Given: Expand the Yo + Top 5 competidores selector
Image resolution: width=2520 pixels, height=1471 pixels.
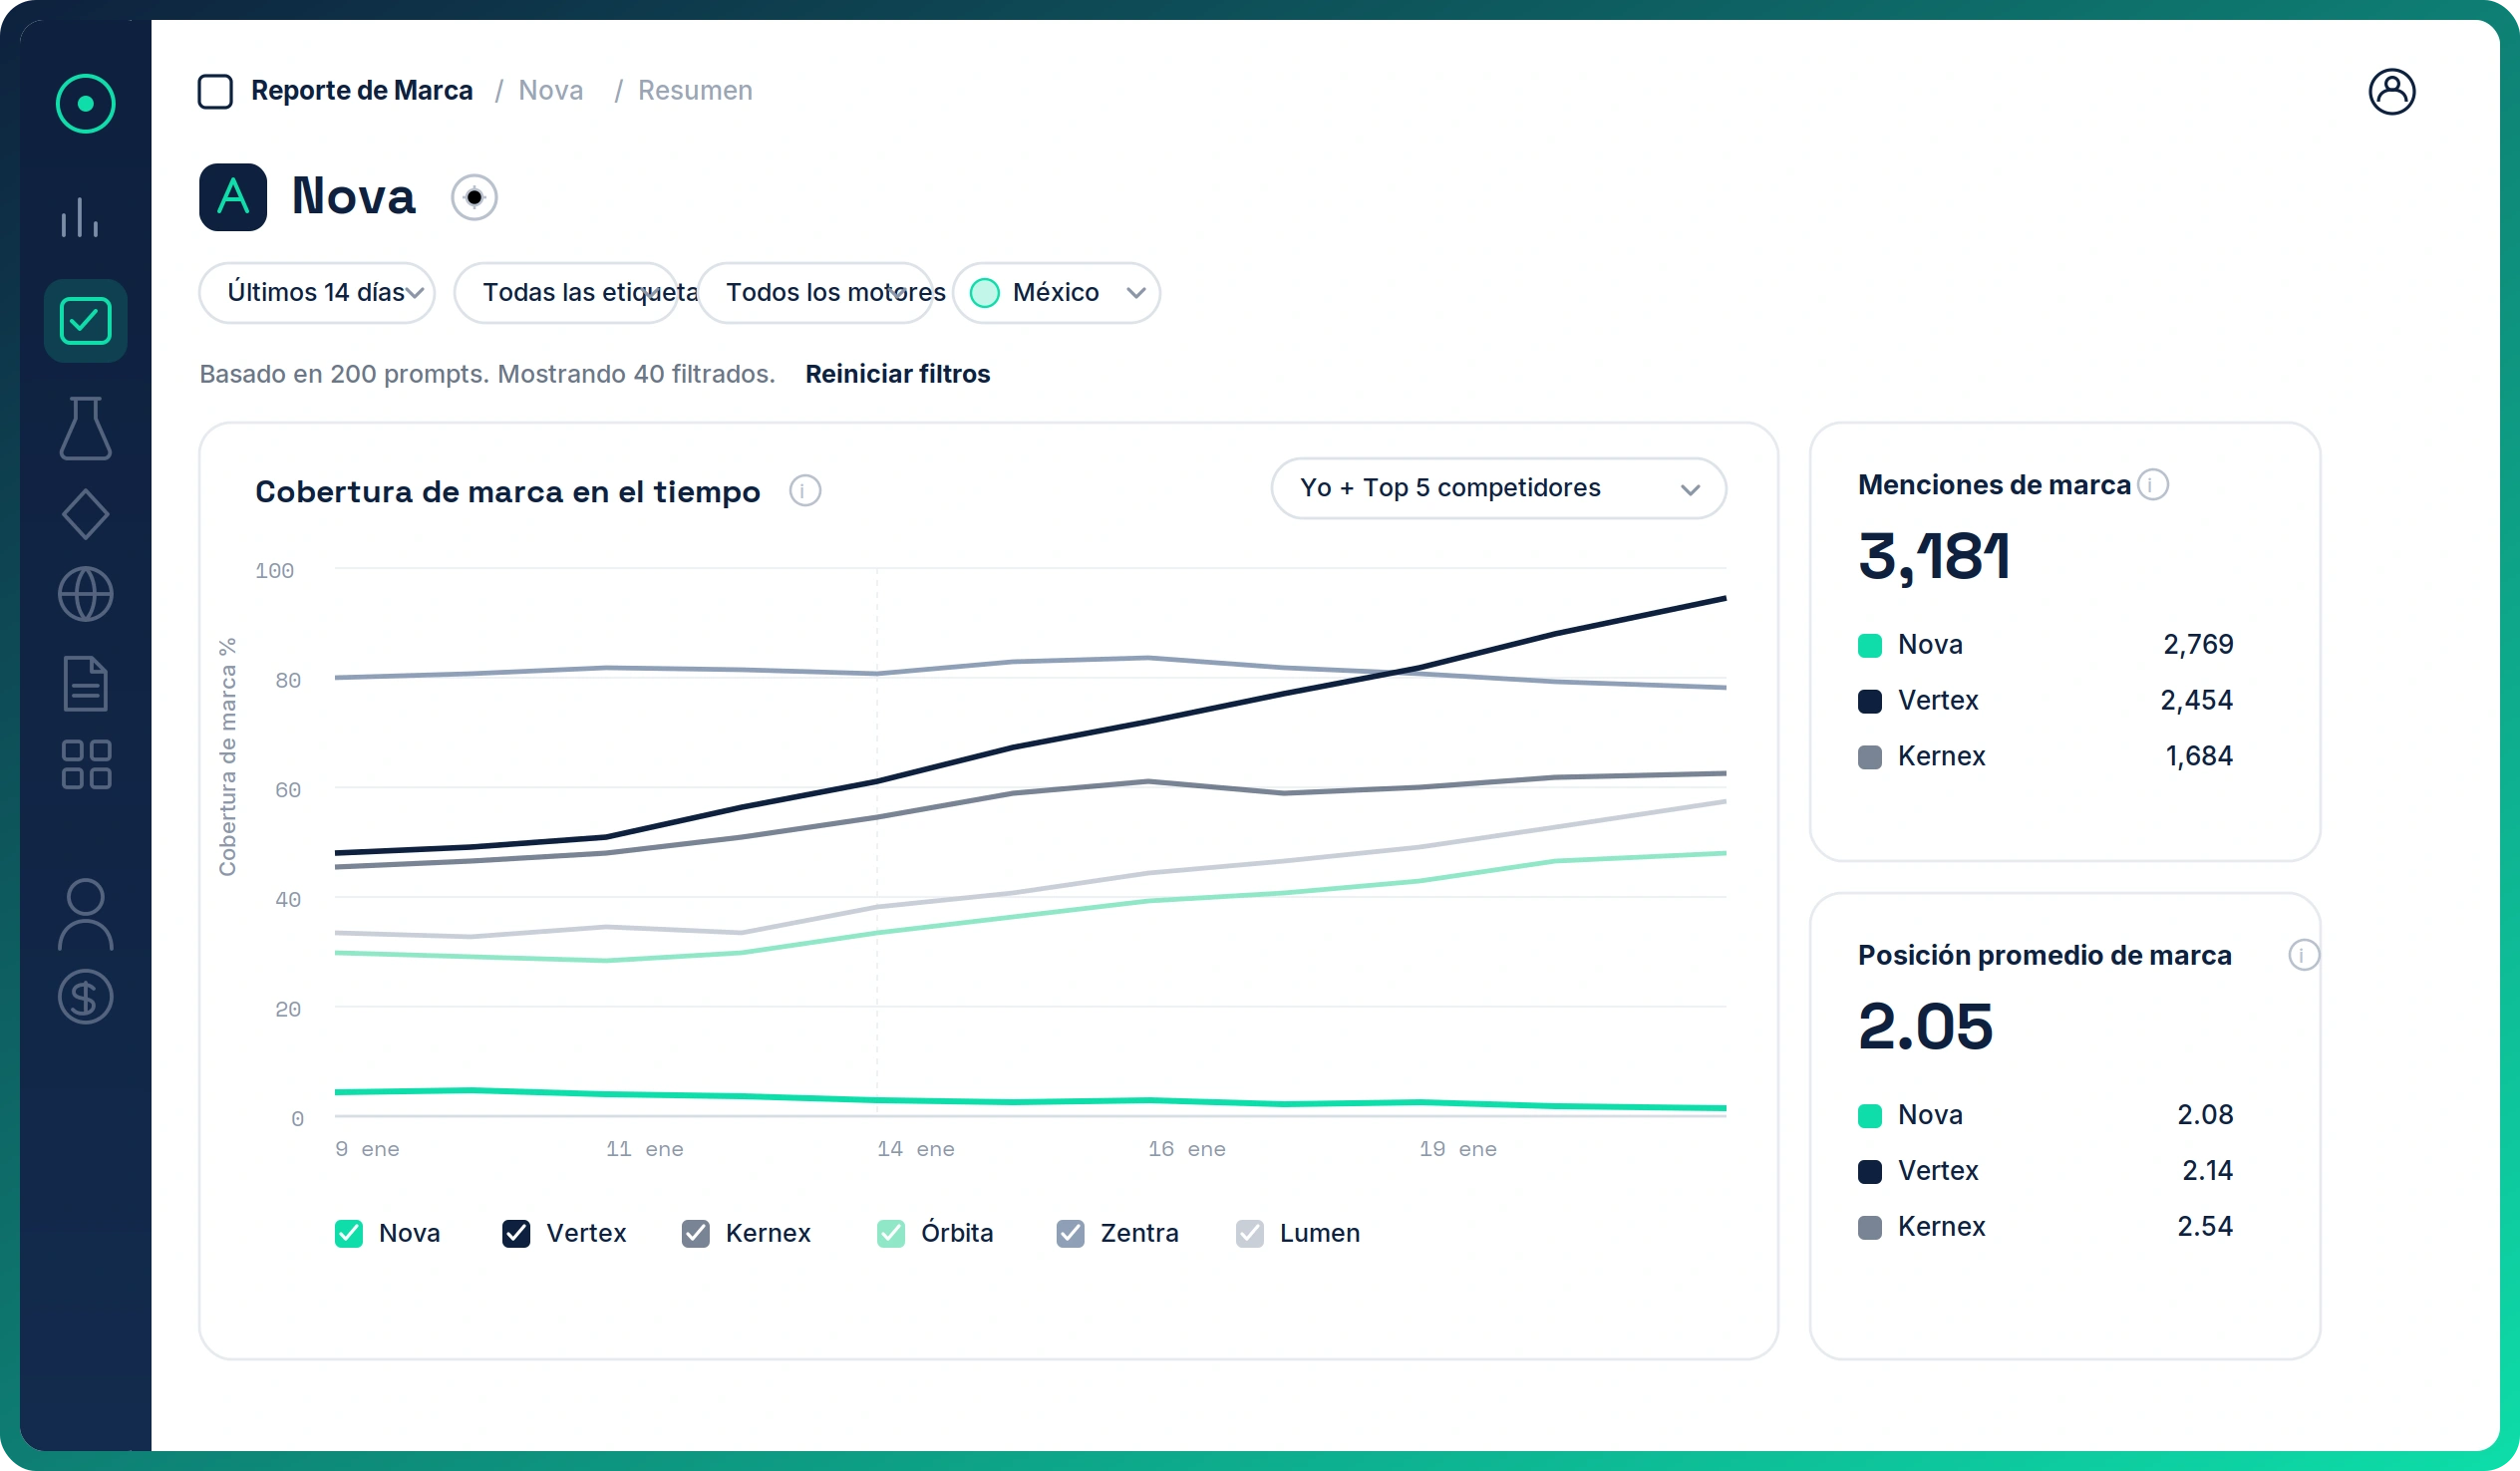Looking at the screenshot, I should coord(1498,488).
